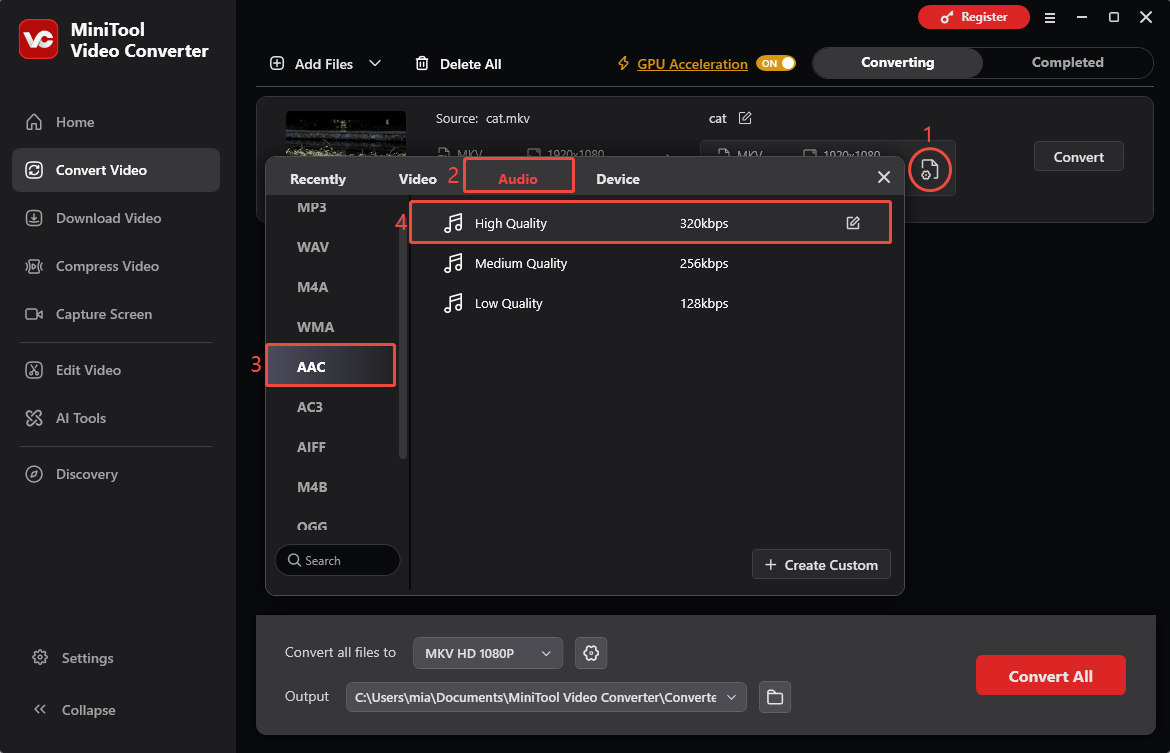Image resolution: width=1170 pixels, height=753 pixels.
Task: Click the Add Files button
Action: pyautogui.click(x=311, y=64)
